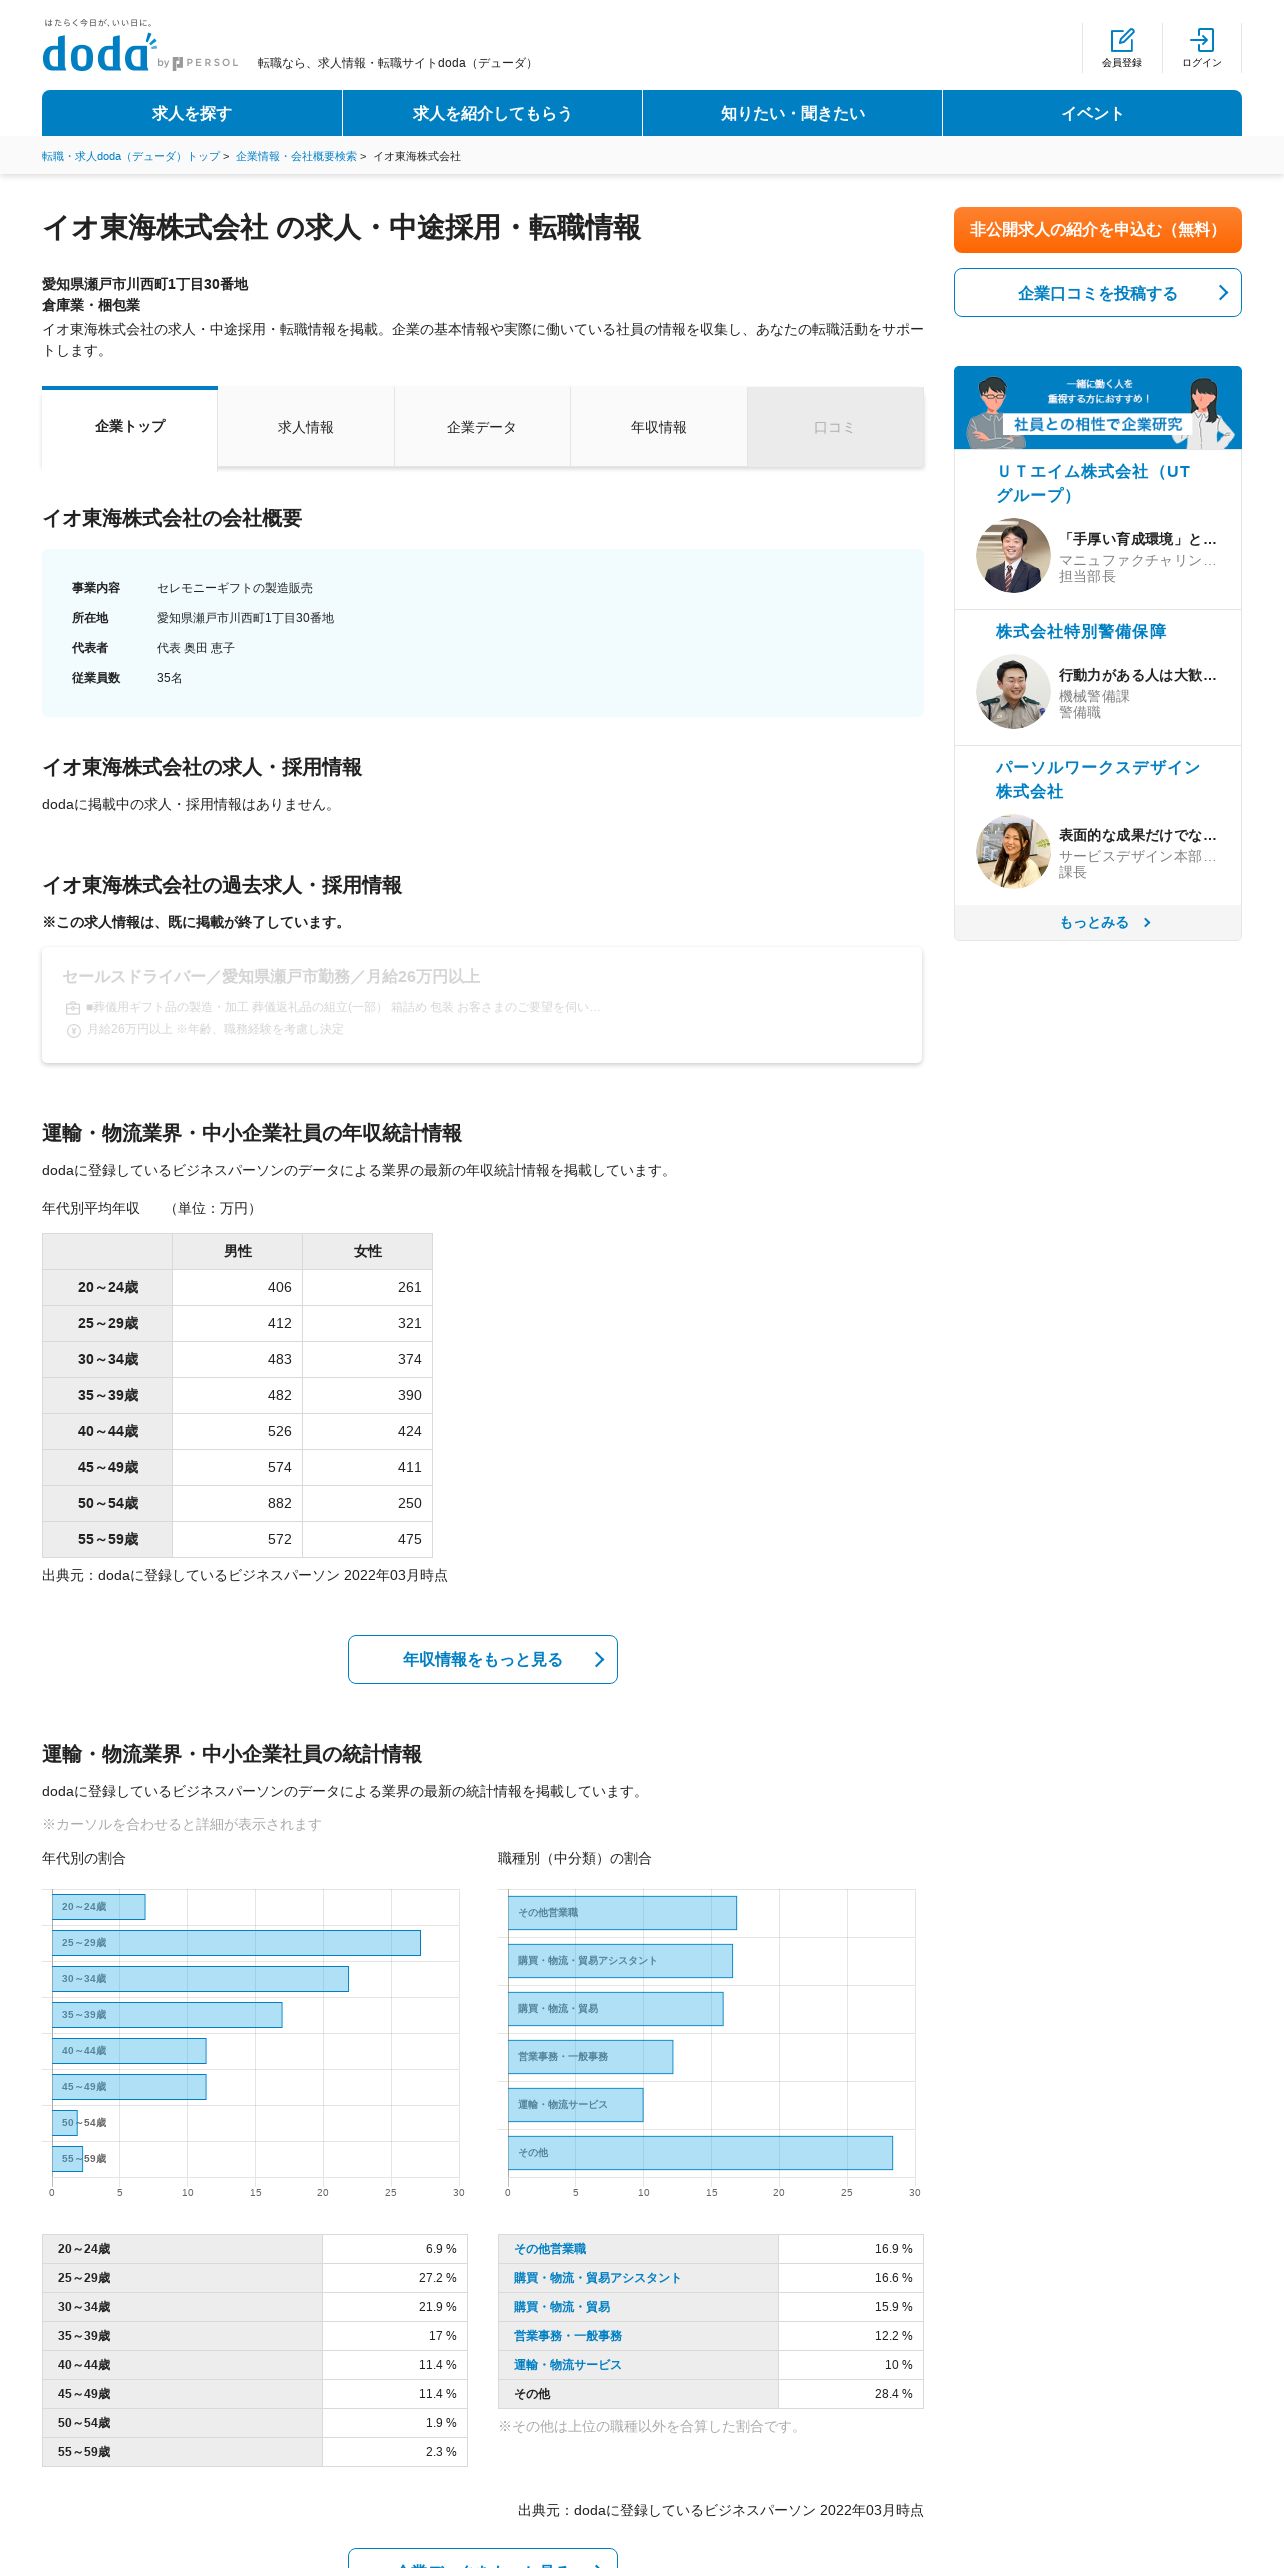Open member registration (会員登録) icon
The image size is (1284, 2568).
click(1122, 47)
